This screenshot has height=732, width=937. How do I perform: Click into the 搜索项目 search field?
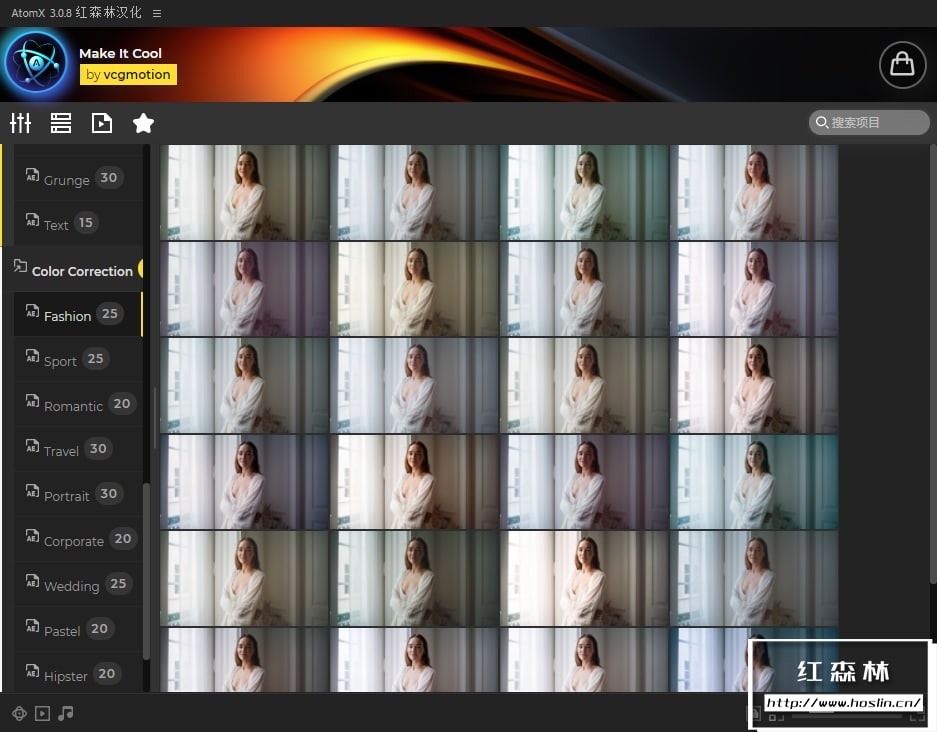(x=869, y=122)
